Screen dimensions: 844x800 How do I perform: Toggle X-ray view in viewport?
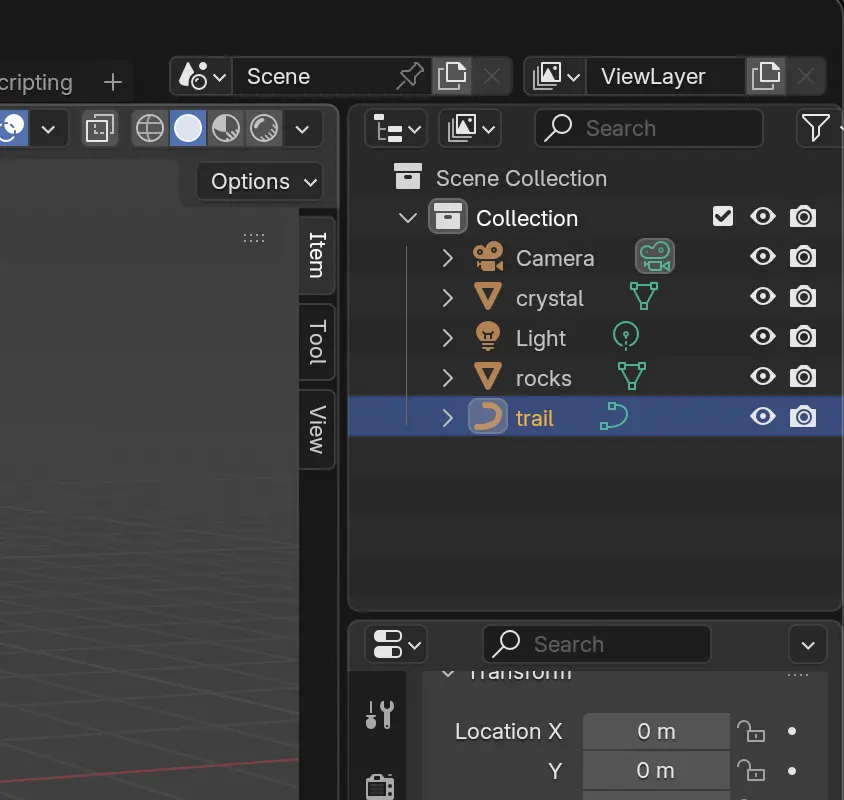click(x=100, y=128)
